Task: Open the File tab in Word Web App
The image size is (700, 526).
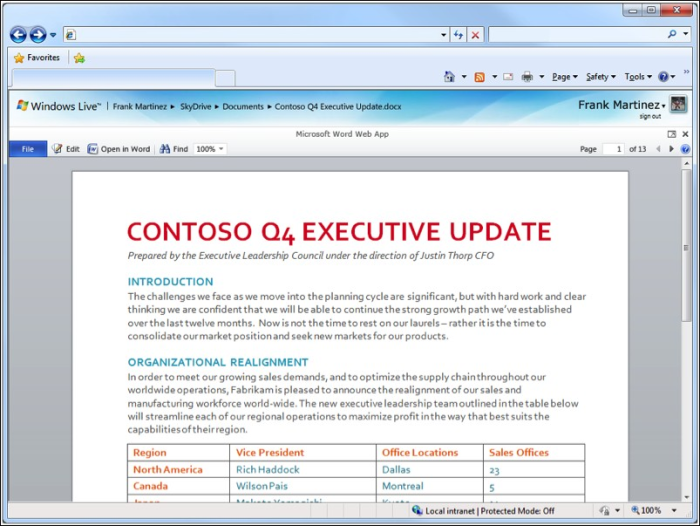Action: pyautogui.click(x=28, y=149)
